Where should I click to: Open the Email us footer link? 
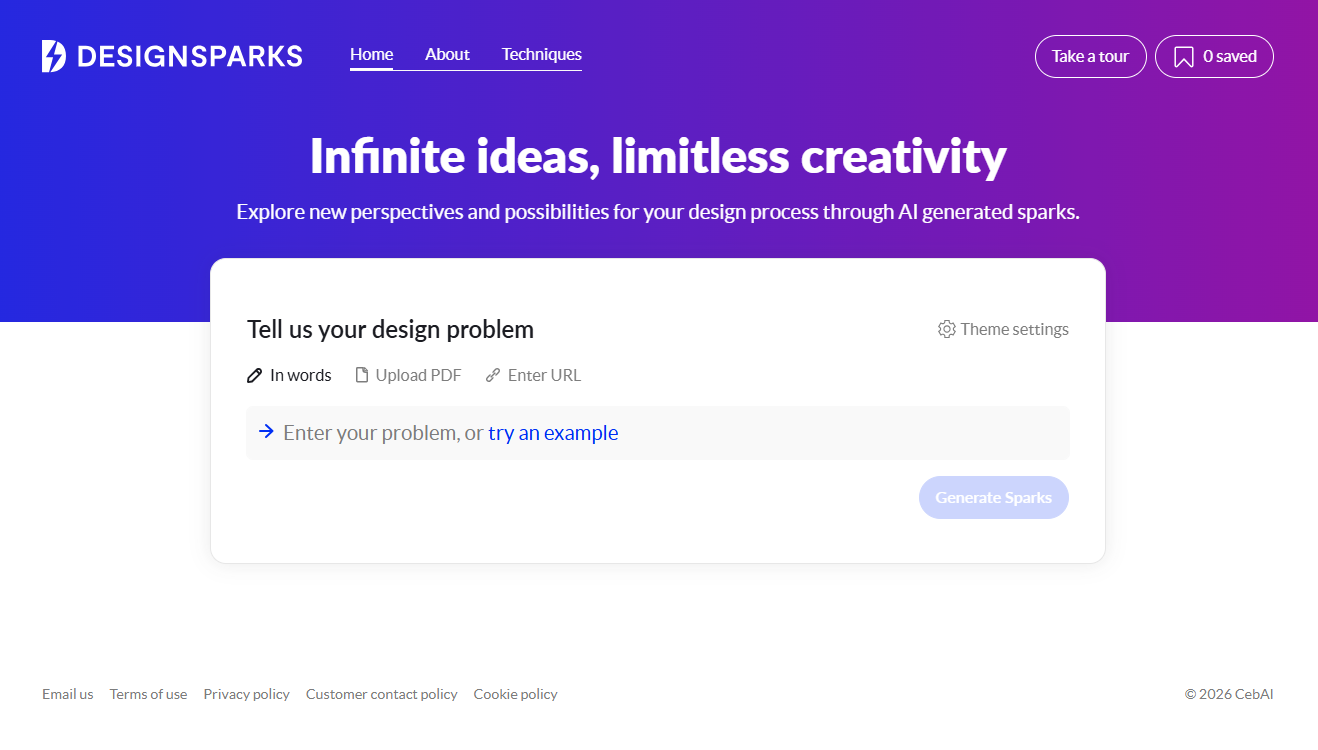[68, 694]
